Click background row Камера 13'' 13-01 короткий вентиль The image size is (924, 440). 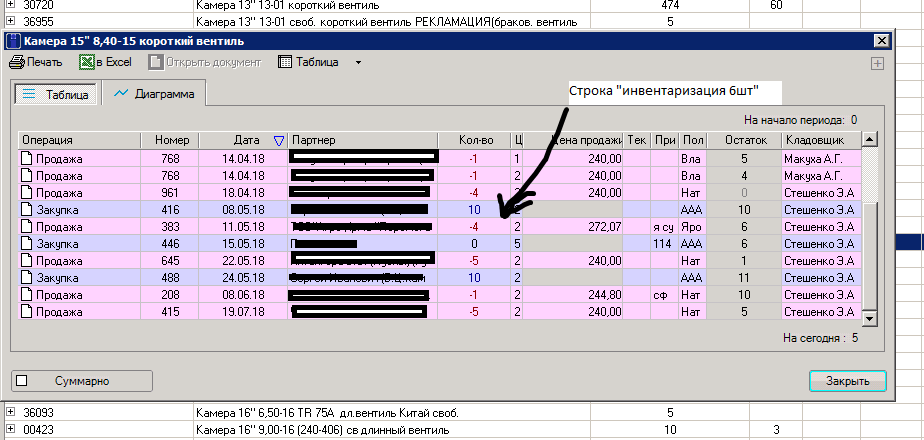pos(288,5)
